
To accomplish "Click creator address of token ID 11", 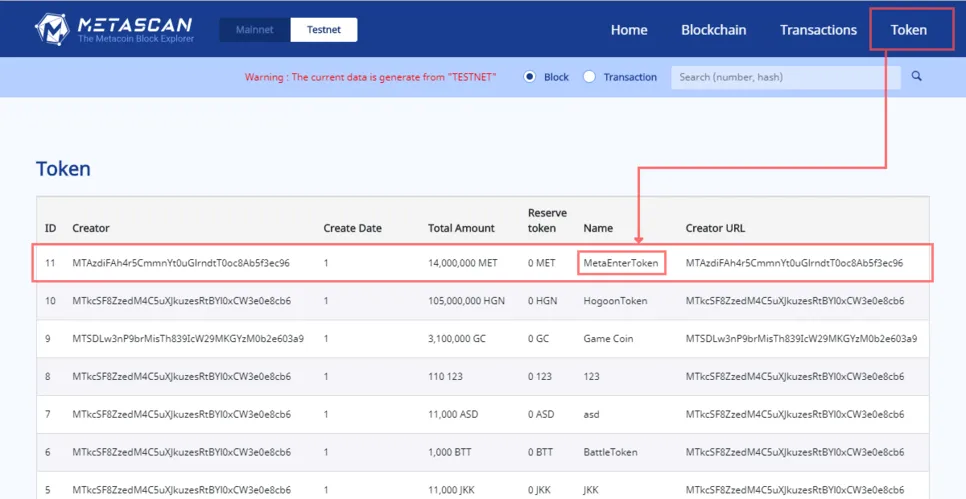I will click(181, 263).
